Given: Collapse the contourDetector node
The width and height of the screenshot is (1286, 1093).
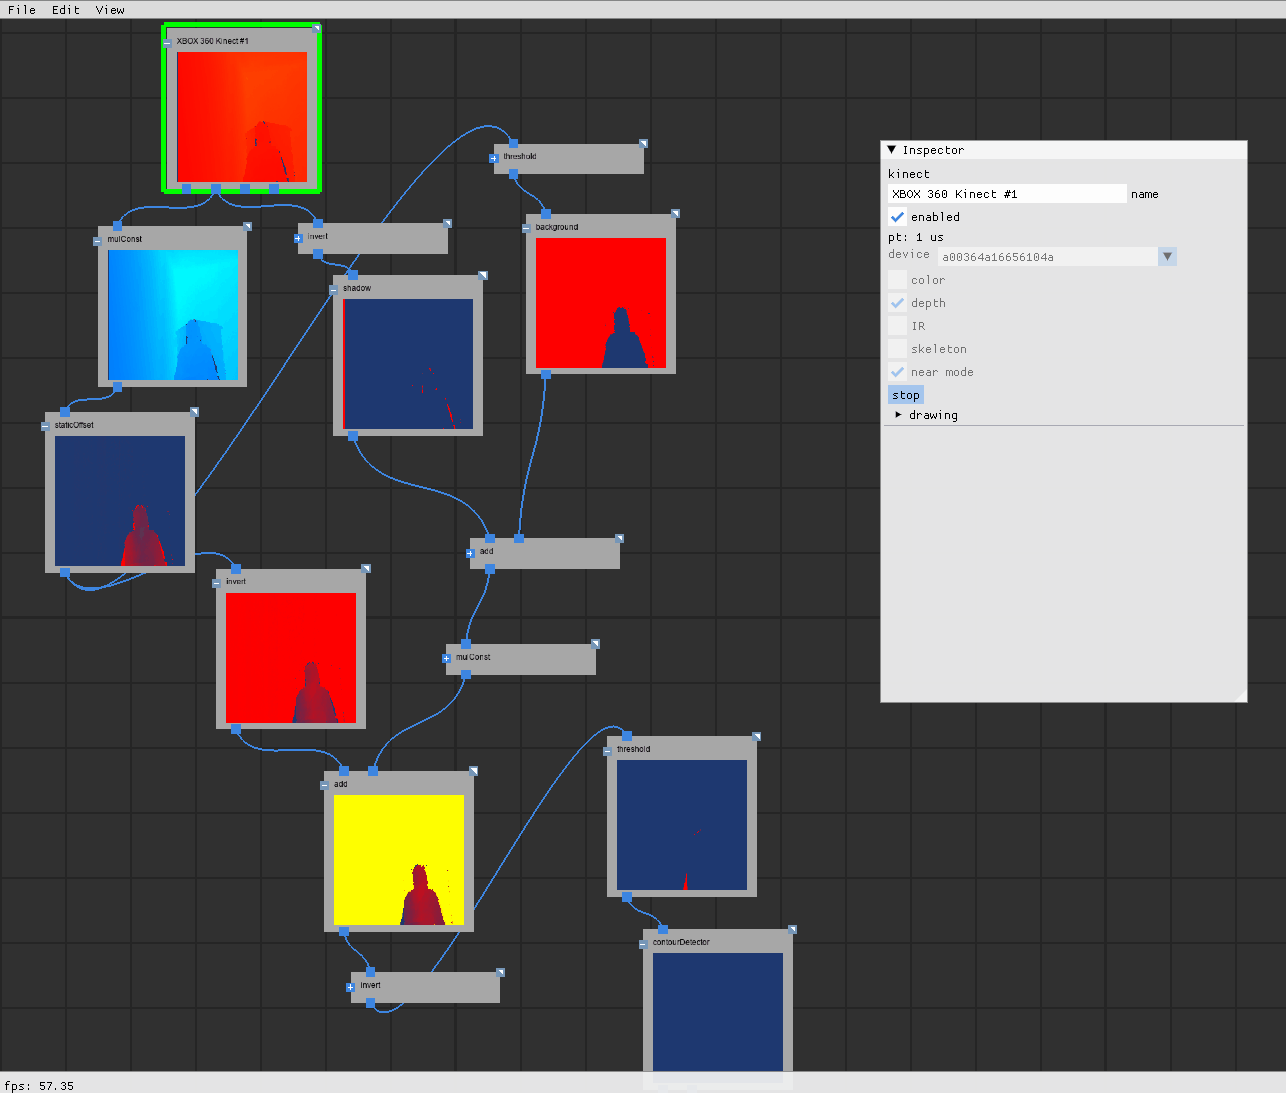Looking at the screenshot, I should click(643, 944).
